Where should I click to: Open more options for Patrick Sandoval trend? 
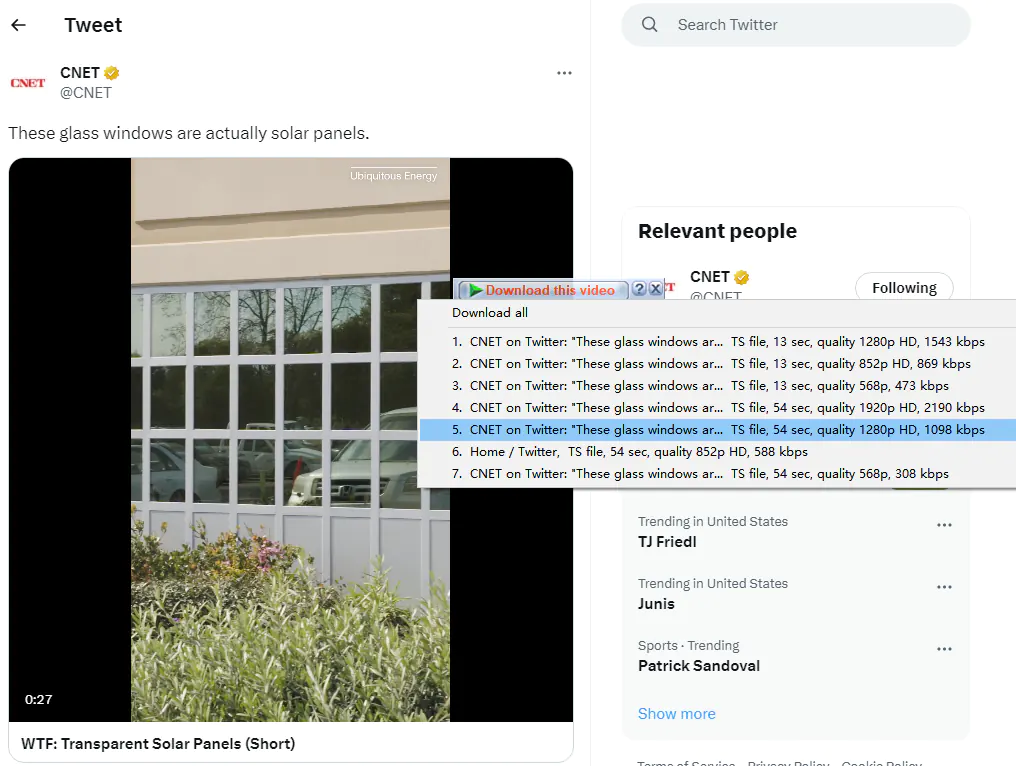tap(944, 650)
